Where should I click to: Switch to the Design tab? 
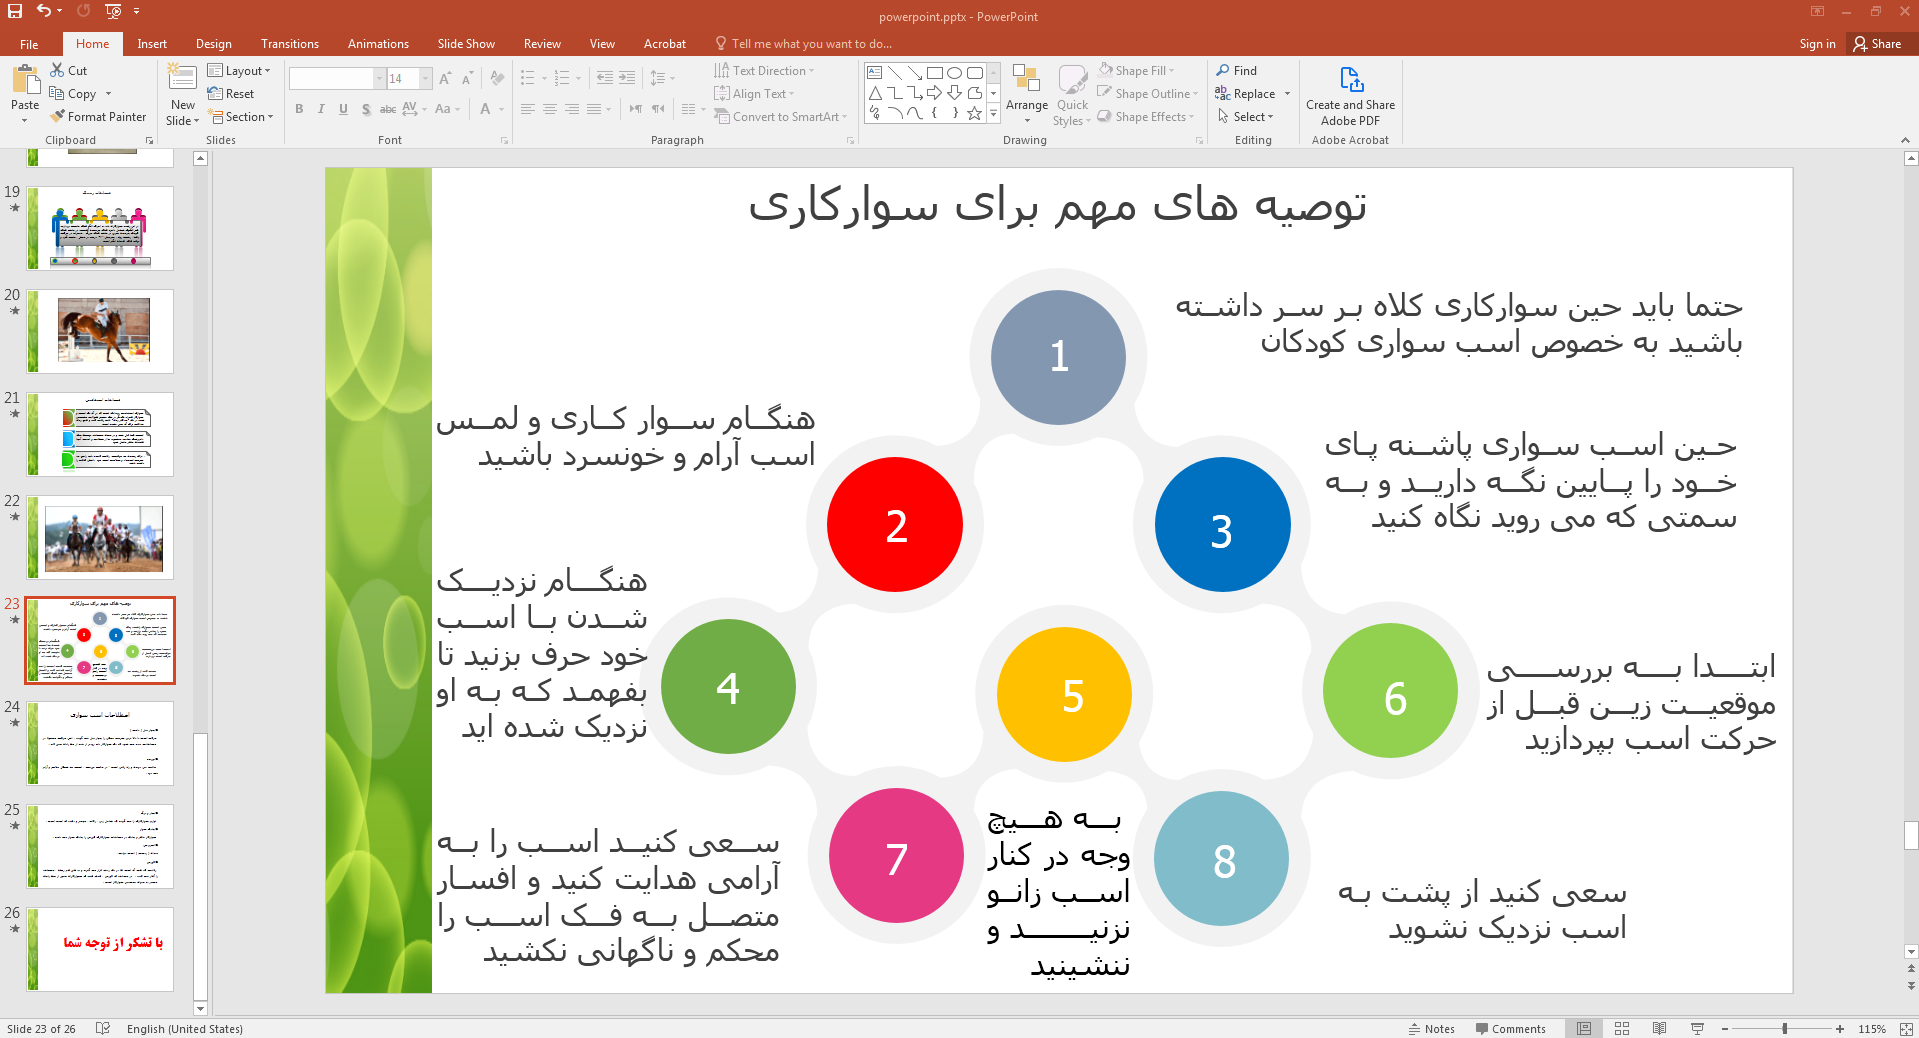pos(213,44)
